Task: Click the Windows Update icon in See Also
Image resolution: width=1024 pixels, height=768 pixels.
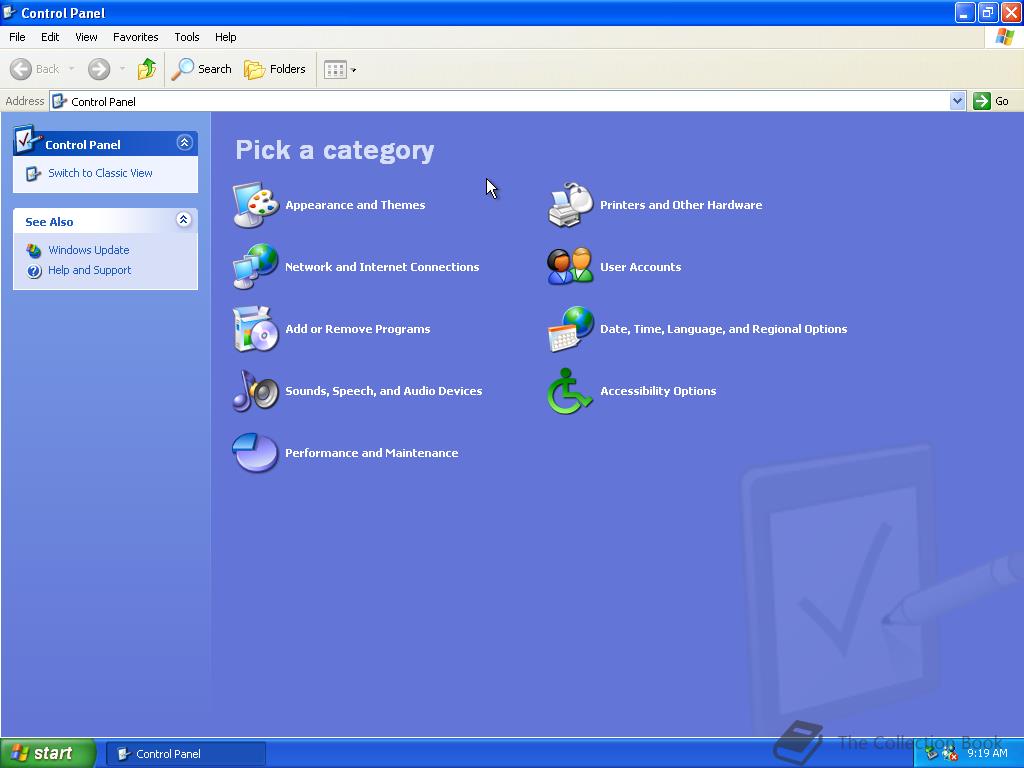Action: point(34,250)
